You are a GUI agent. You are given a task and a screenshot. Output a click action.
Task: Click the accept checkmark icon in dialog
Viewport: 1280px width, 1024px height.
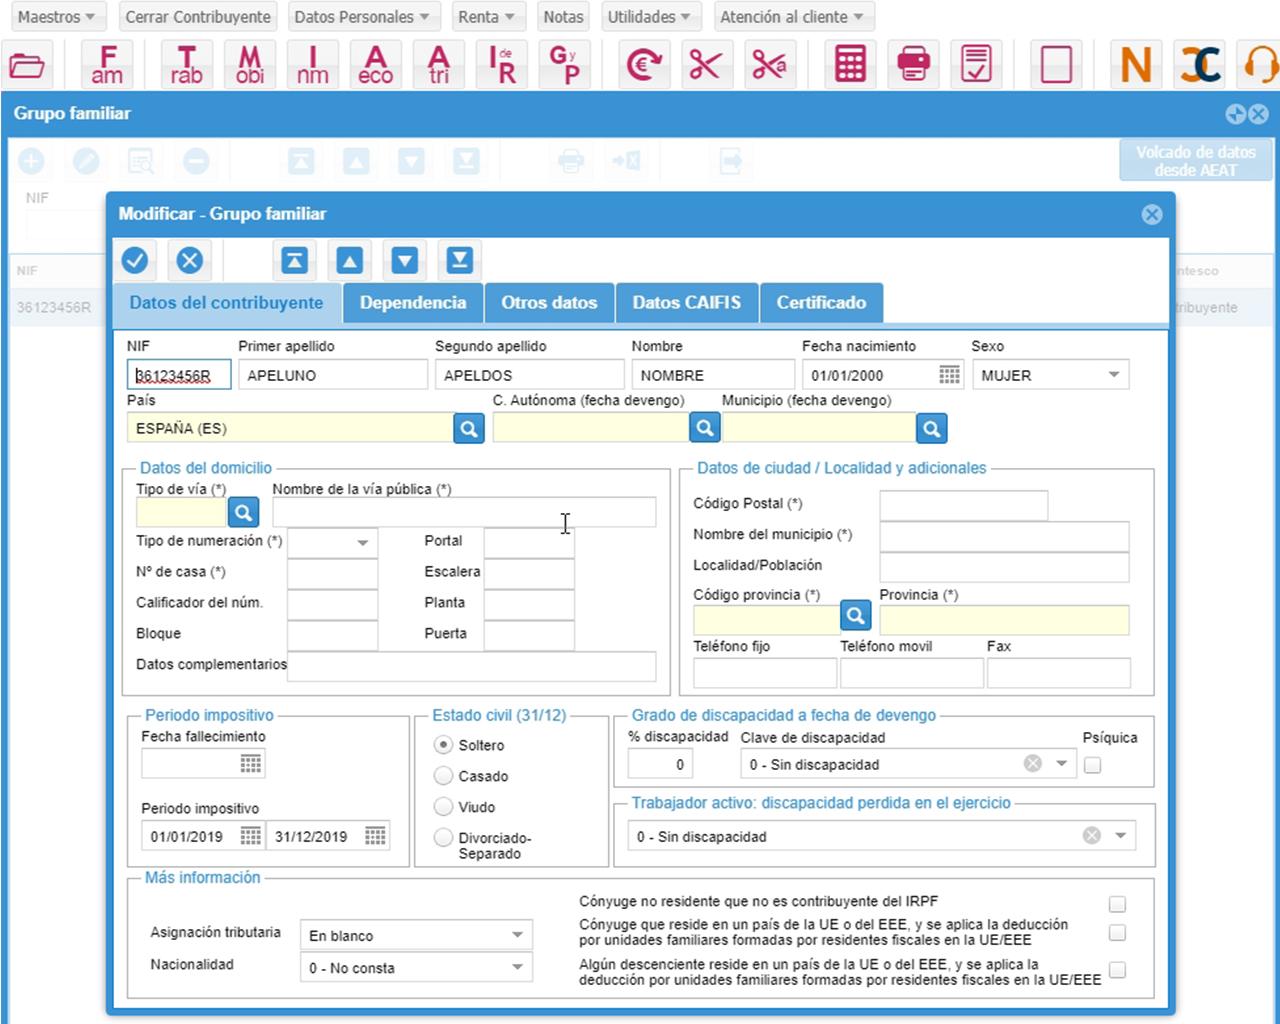click(135, 261)
